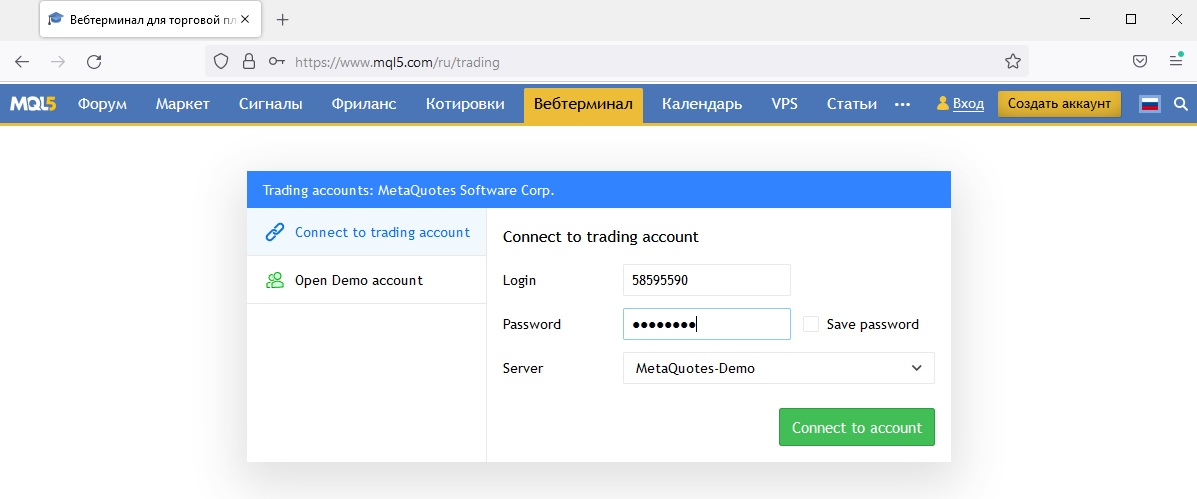Click the site padlock icon
Image resolution: width=1197 pixels, height=499 pixels.
click(248, 62)
